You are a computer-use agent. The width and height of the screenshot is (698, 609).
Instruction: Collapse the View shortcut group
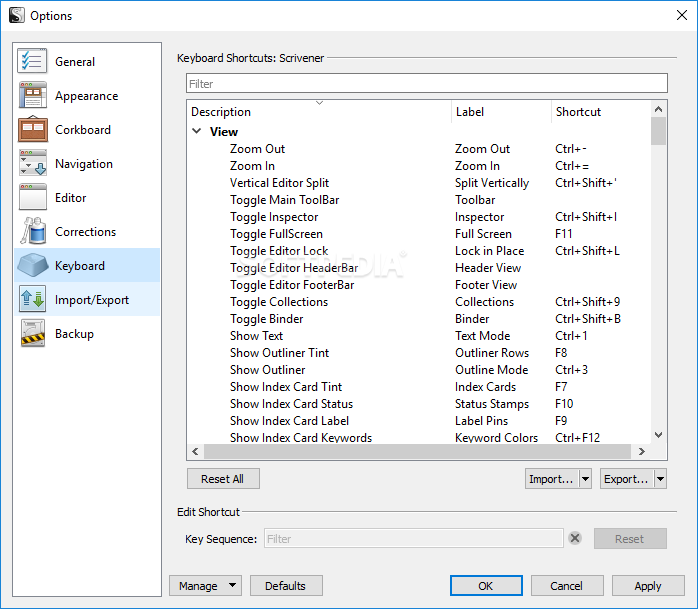[196, 131]
